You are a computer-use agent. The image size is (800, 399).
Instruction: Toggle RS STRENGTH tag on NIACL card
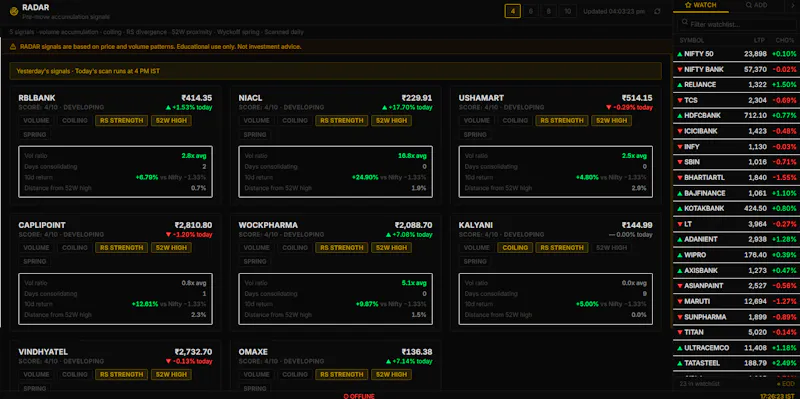pyautogui.click(x=341, y=121)
